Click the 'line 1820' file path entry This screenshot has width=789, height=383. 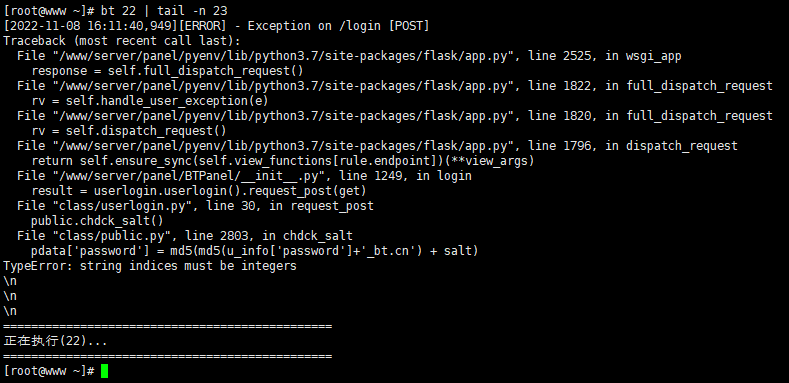pyautogui.click(x=394, y=116)
